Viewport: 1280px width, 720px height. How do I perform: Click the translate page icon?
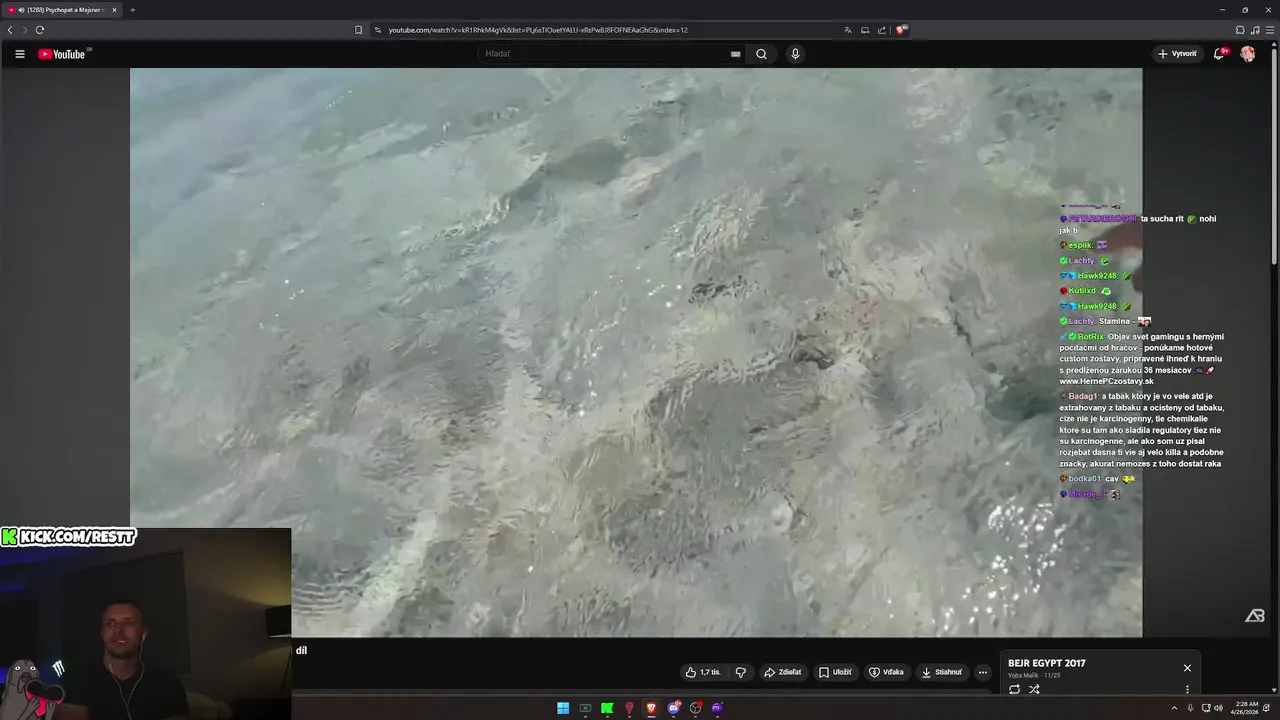[x=848, y=30]
